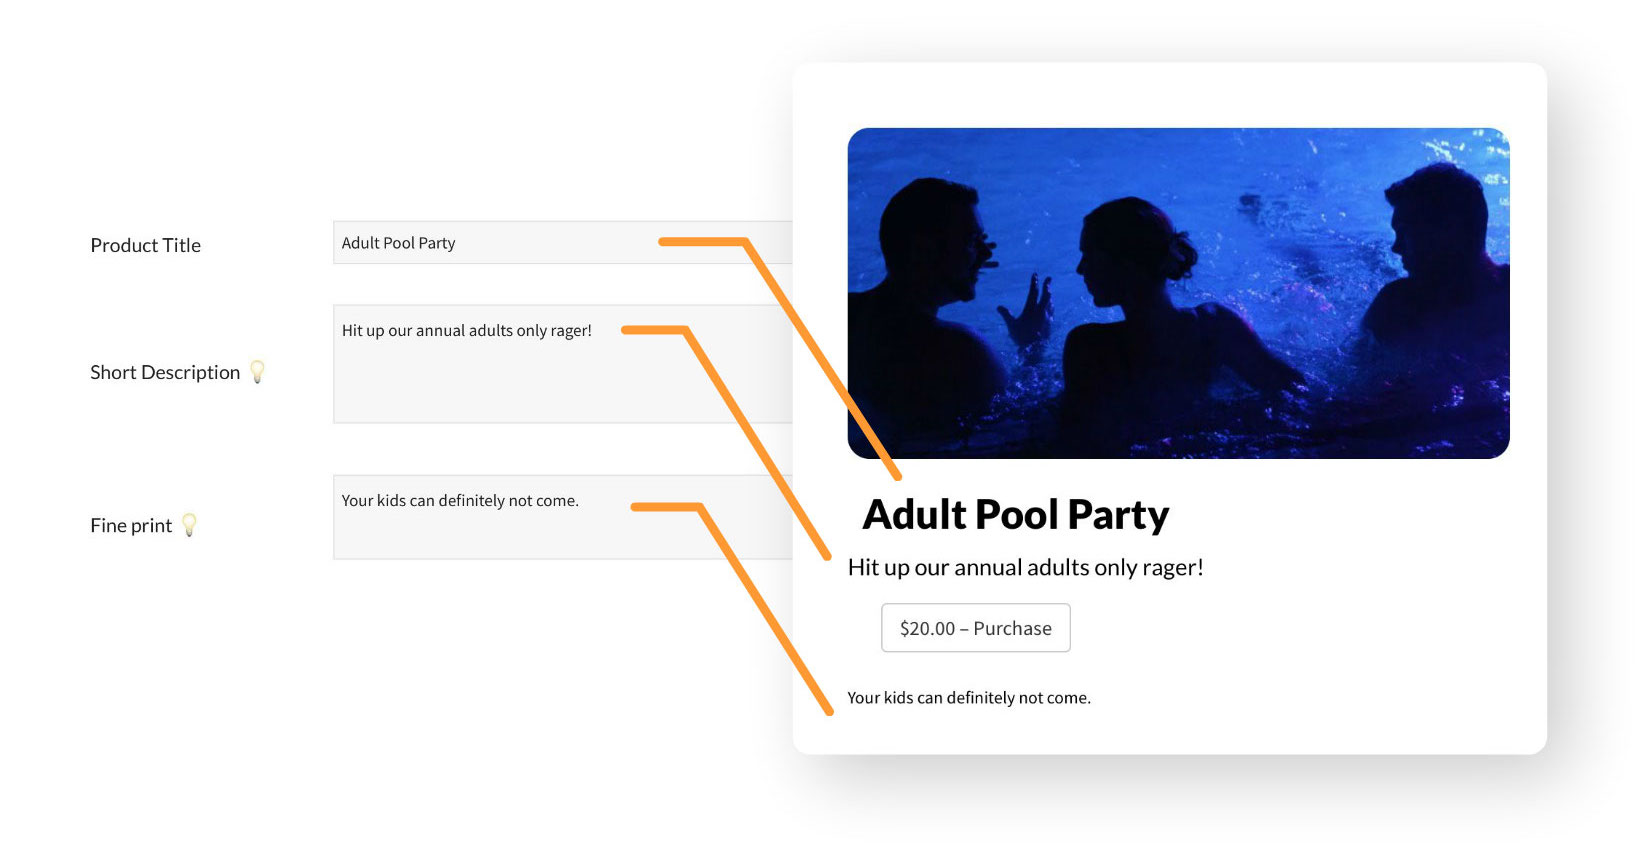Click the preview fine print about kids
Image resolution: width=1651 pixels, height=858 pixels.
pyautogui.click(x=969, y=698)
